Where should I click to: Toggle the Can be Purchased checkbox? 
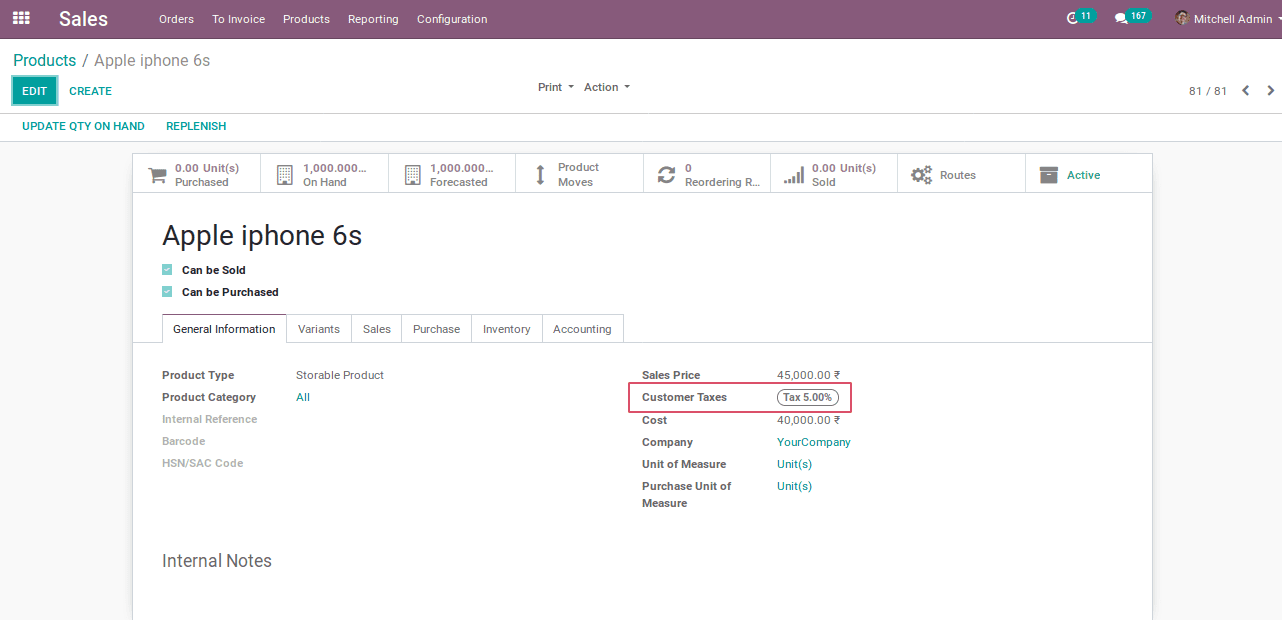tap(167, 292)
